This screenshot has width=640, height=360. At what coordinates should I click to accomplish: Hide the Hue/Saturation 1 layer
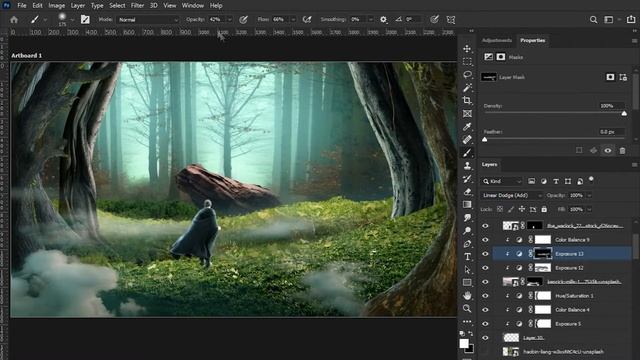pyautogui.click(x=485, y=296)
